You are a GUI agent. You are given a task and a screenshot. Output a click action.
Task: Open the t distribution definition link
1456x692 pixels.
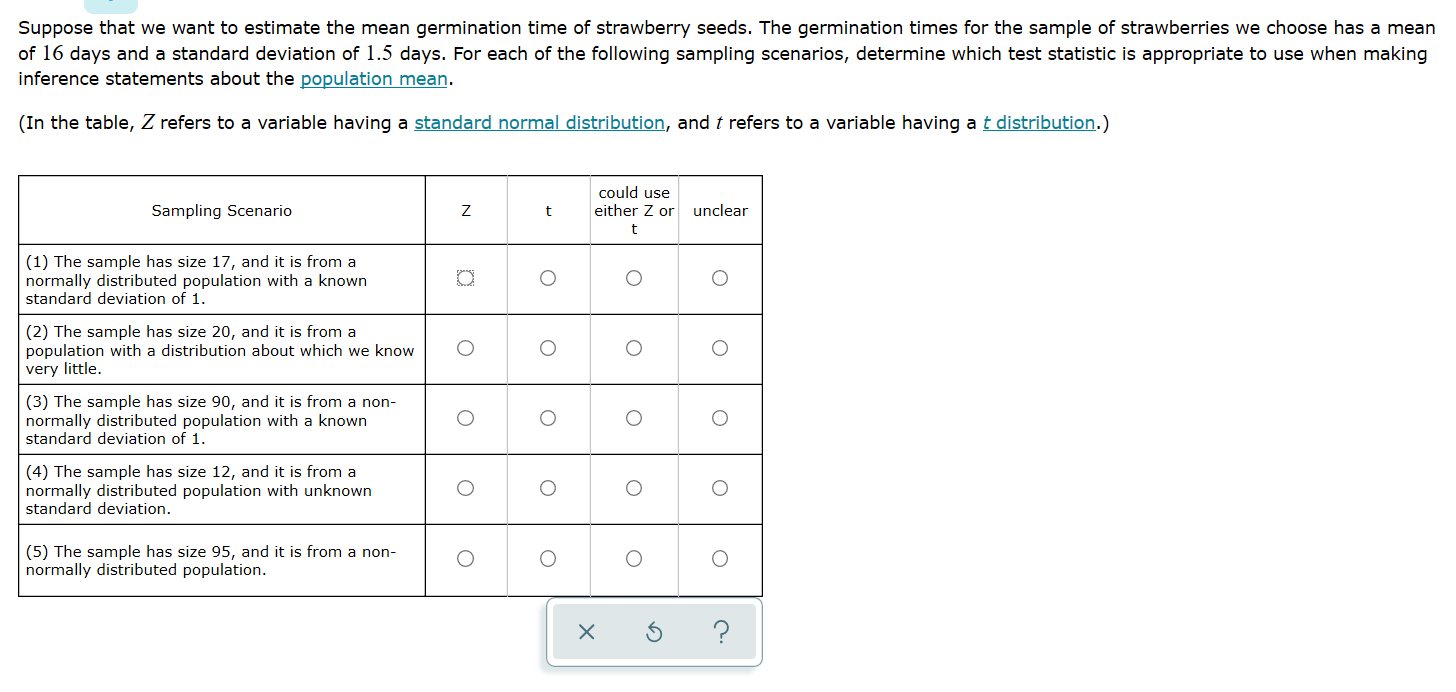tap(1039, 123)
